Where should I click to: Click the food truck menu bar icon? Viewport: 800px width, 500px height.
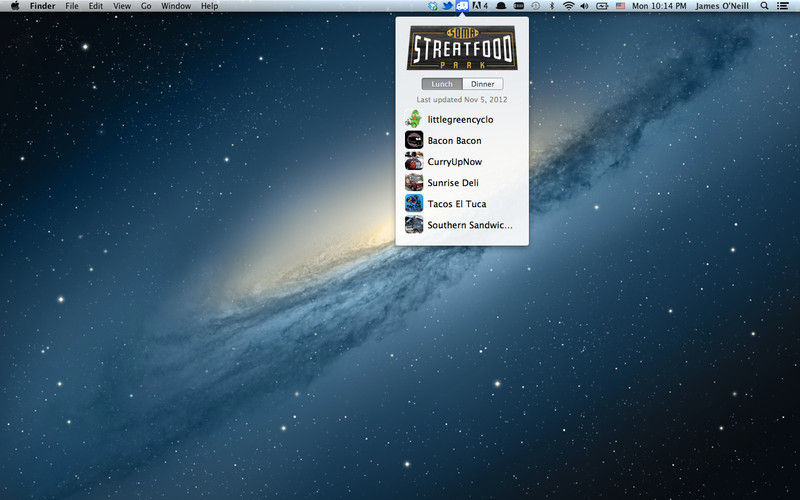click(x=462, y=6)
